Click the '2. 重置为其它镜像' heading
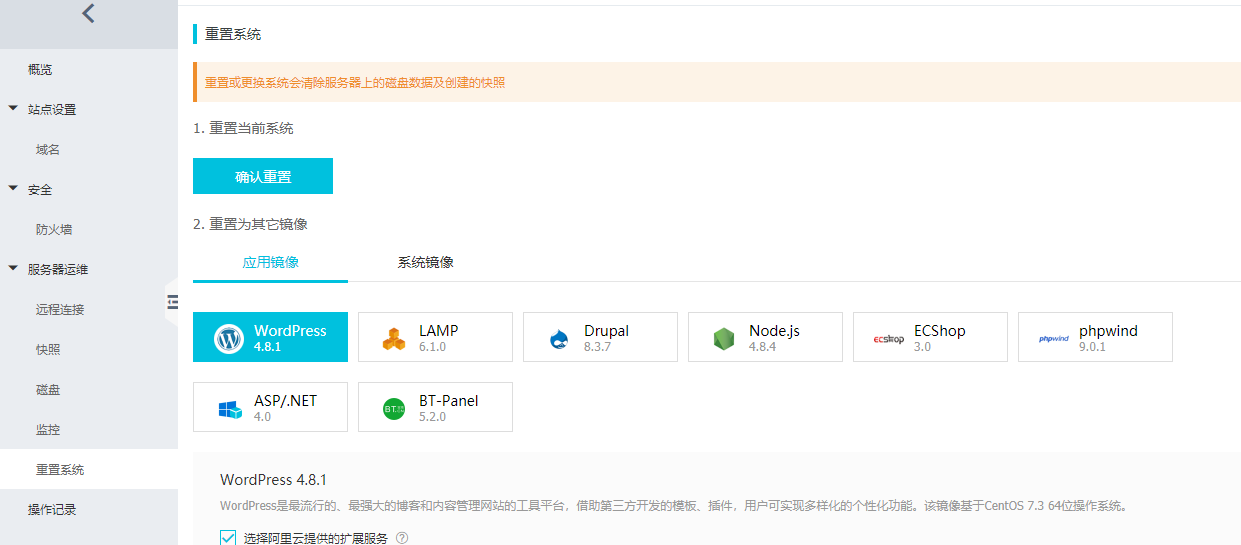The width and height of the screenshot is (1241, 545). [x=250, y=224]
